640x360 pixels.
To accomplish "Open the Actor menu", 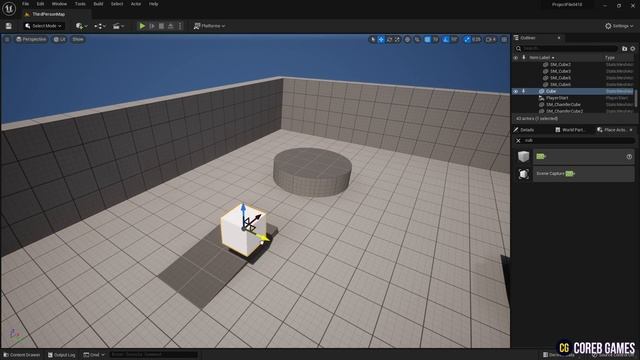I will [x=136, y=4].
